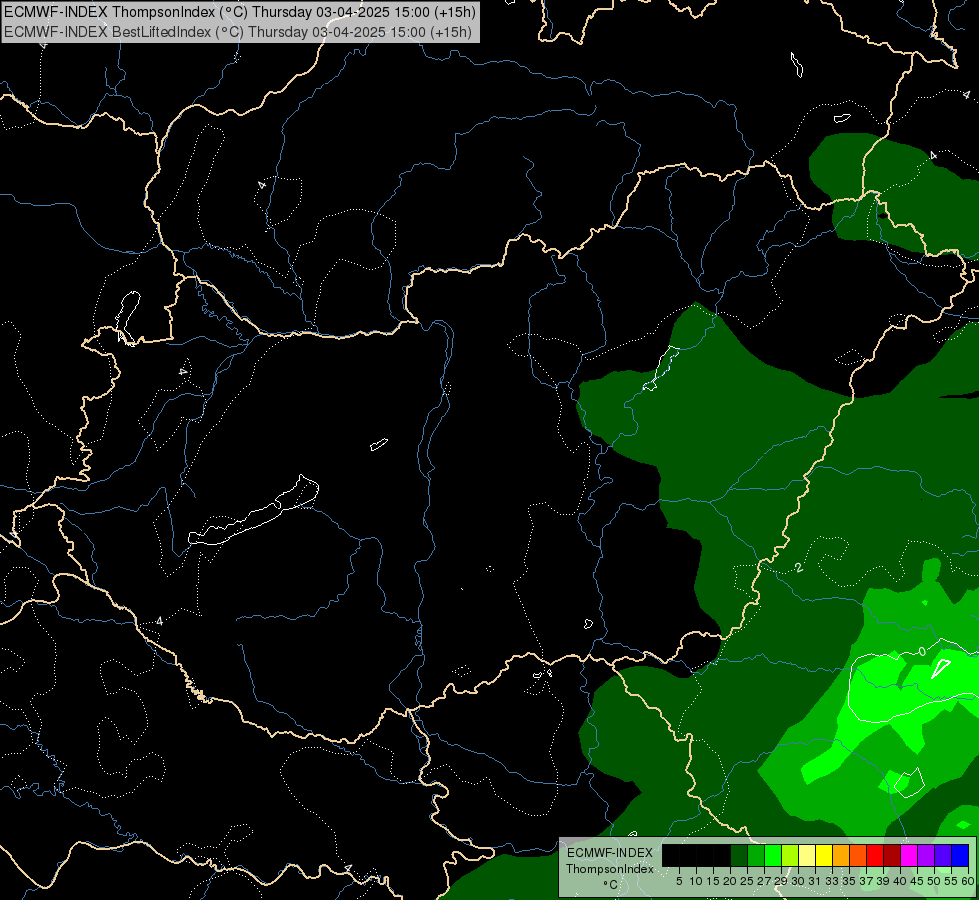The width and height of the screenshot is (979, 900).
Task: Click the orange-red 35–37 legend swatch
Action: click(858, 855)
